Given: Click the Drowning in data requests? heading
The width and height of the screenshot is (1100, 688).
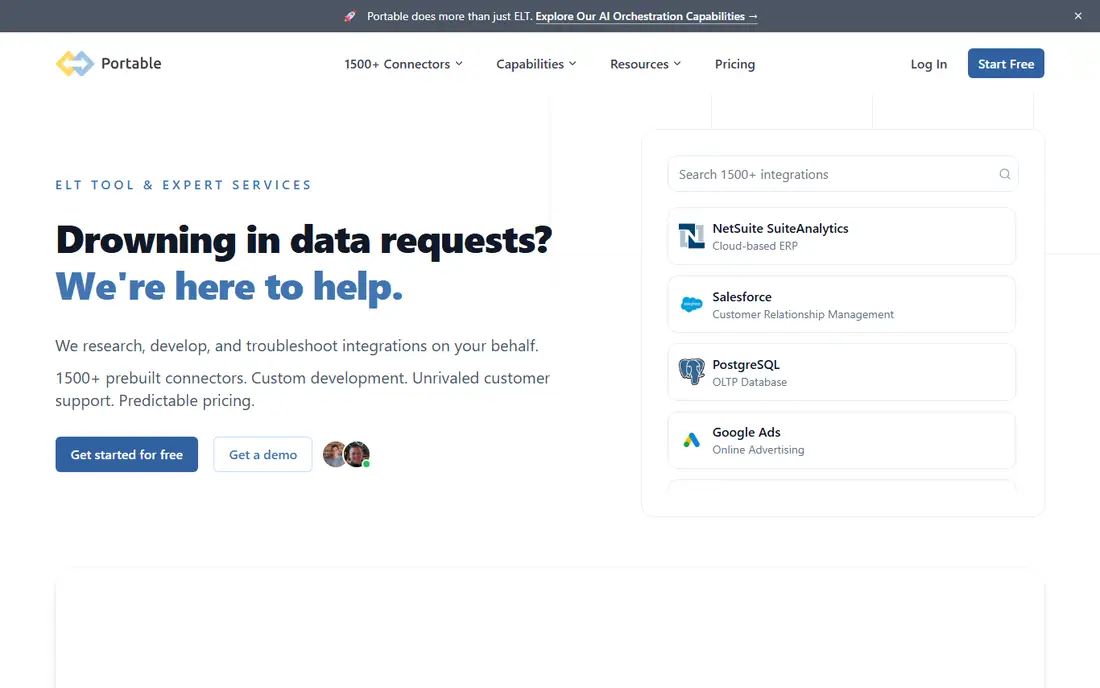Looking at the screenshot, I should (304, 240).
